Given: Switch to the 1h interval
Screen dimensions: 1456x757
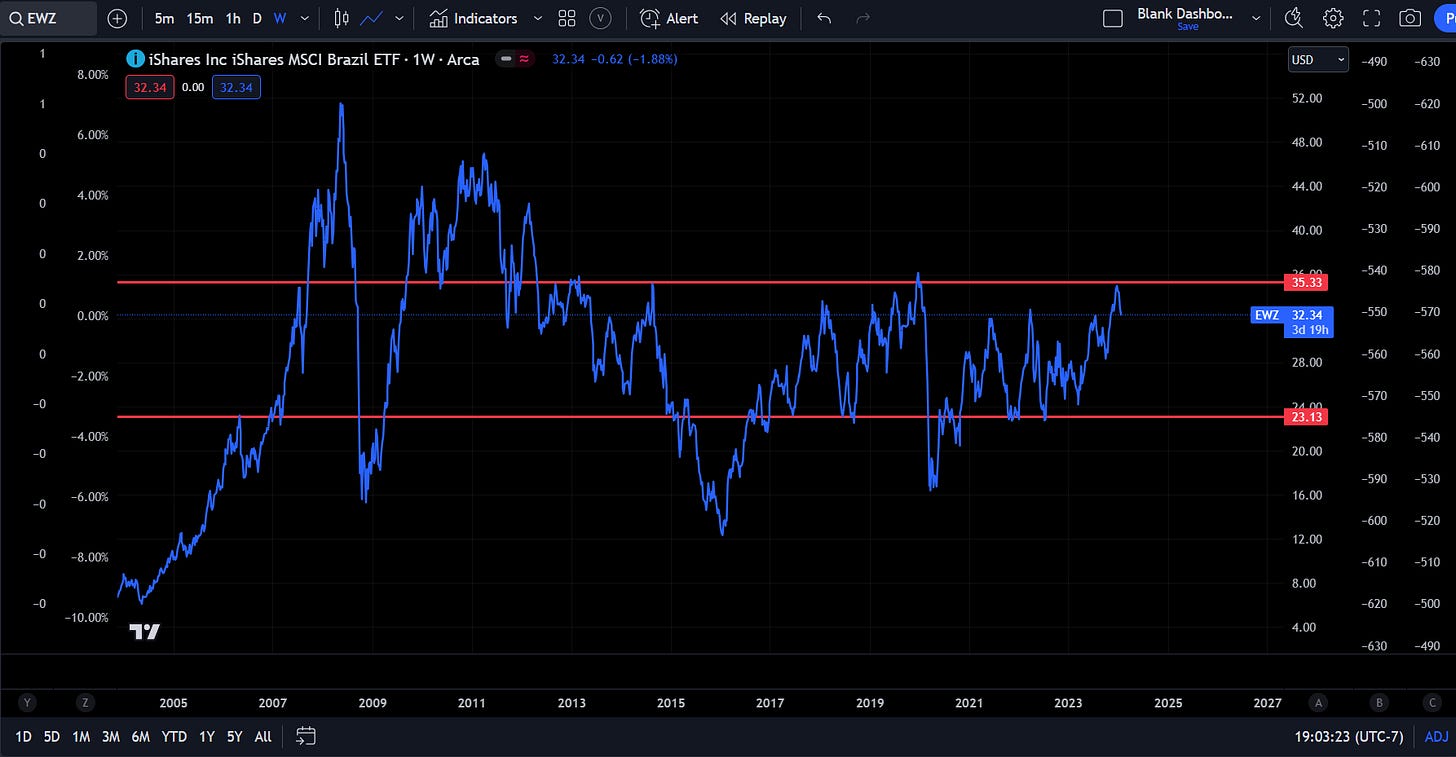Looking at the screenshot, I should point(233,18).
